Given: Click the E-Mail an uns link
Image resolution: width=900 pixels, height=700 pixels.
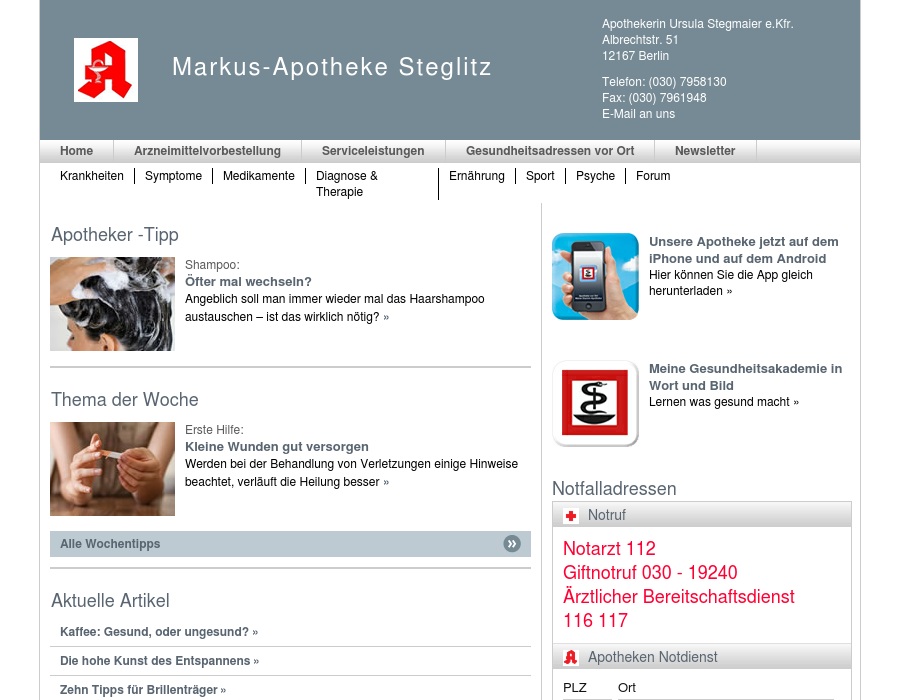Looking at the screenshot, I should point(638,114).
